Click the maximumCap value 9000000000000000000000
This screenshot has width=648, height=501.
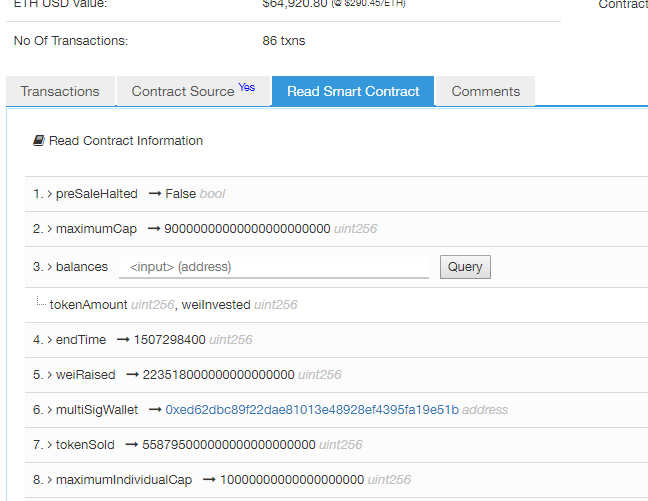pos(247,229)
